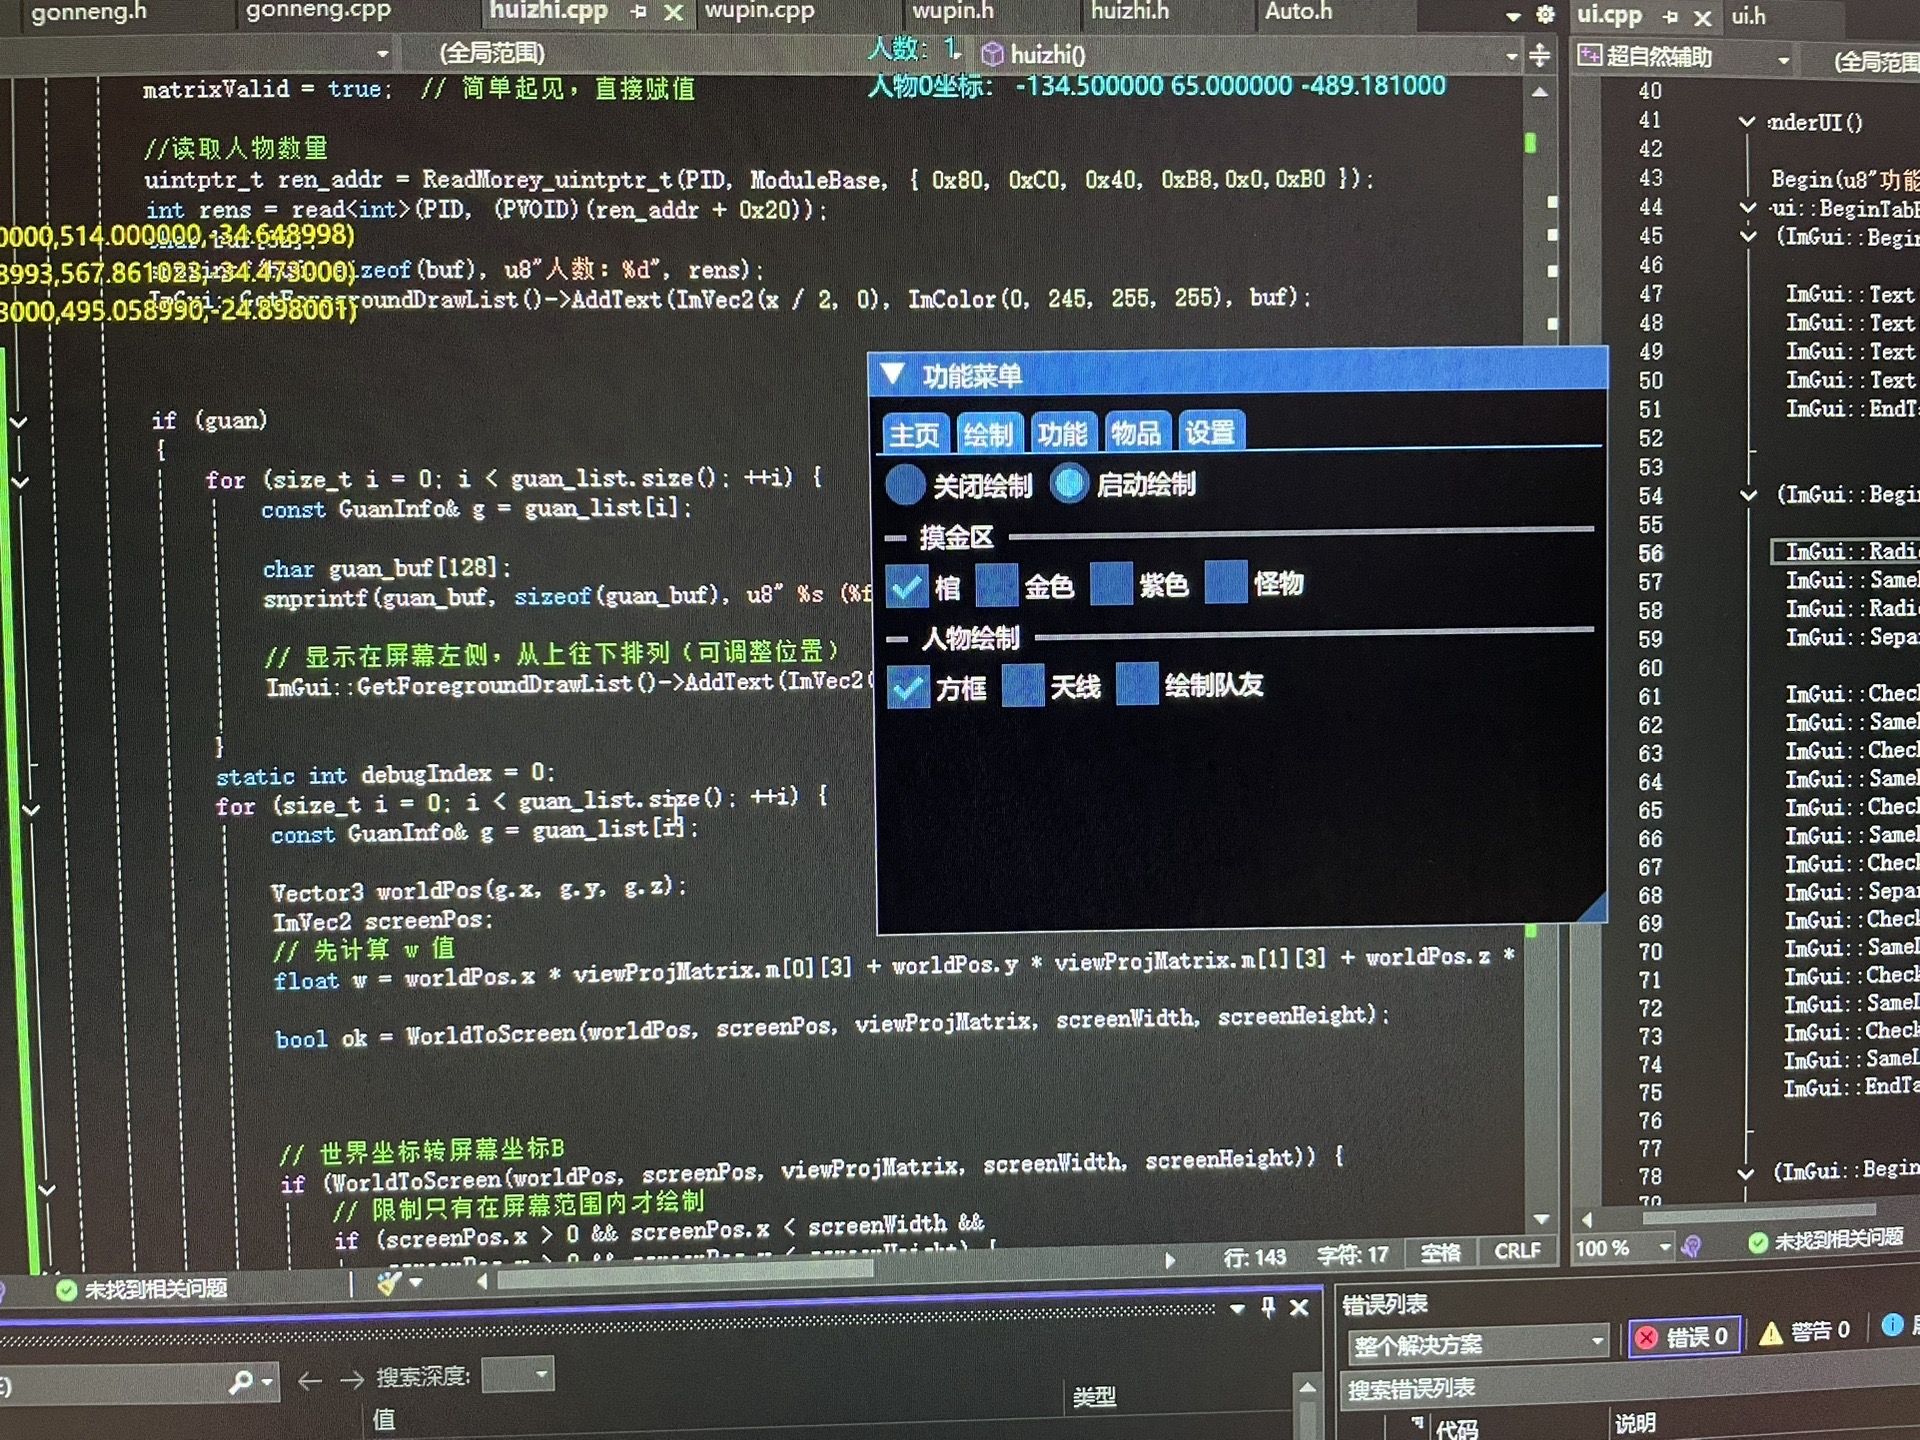This screenshot has height=1440, width=1920.
Task: Click the 空格 indentation indicator
Action: (x=1441, y=1253)
